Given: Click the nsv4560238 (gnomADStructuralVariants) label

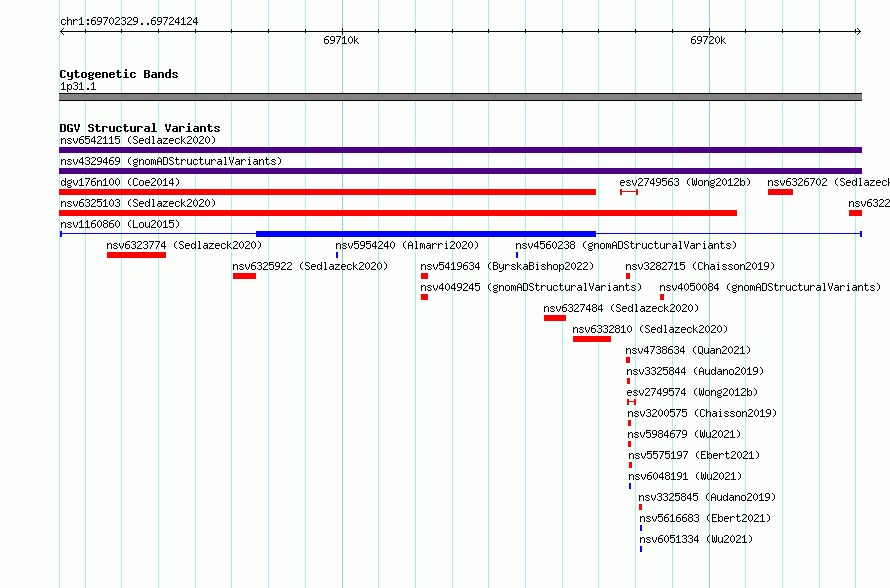Looking at the screenshot, I should (x=626, y=245).
